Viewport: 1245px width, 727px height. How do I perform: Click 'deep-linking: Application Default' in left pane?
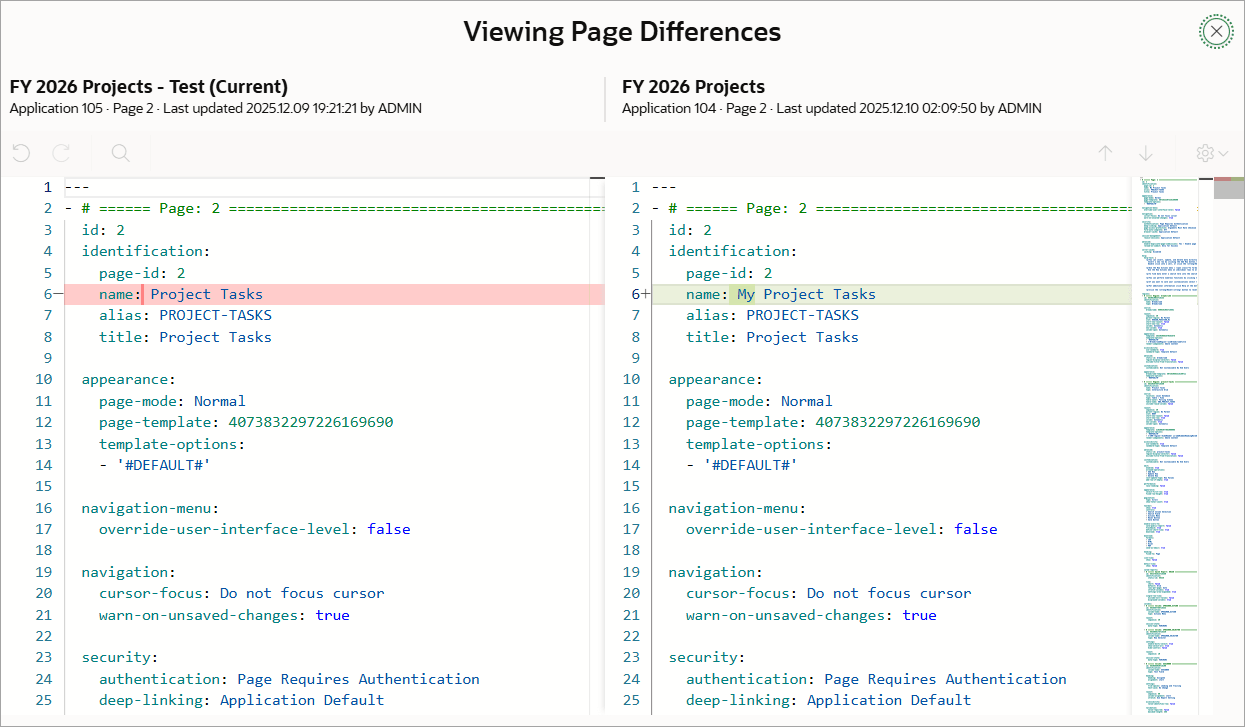pos(241,700)
